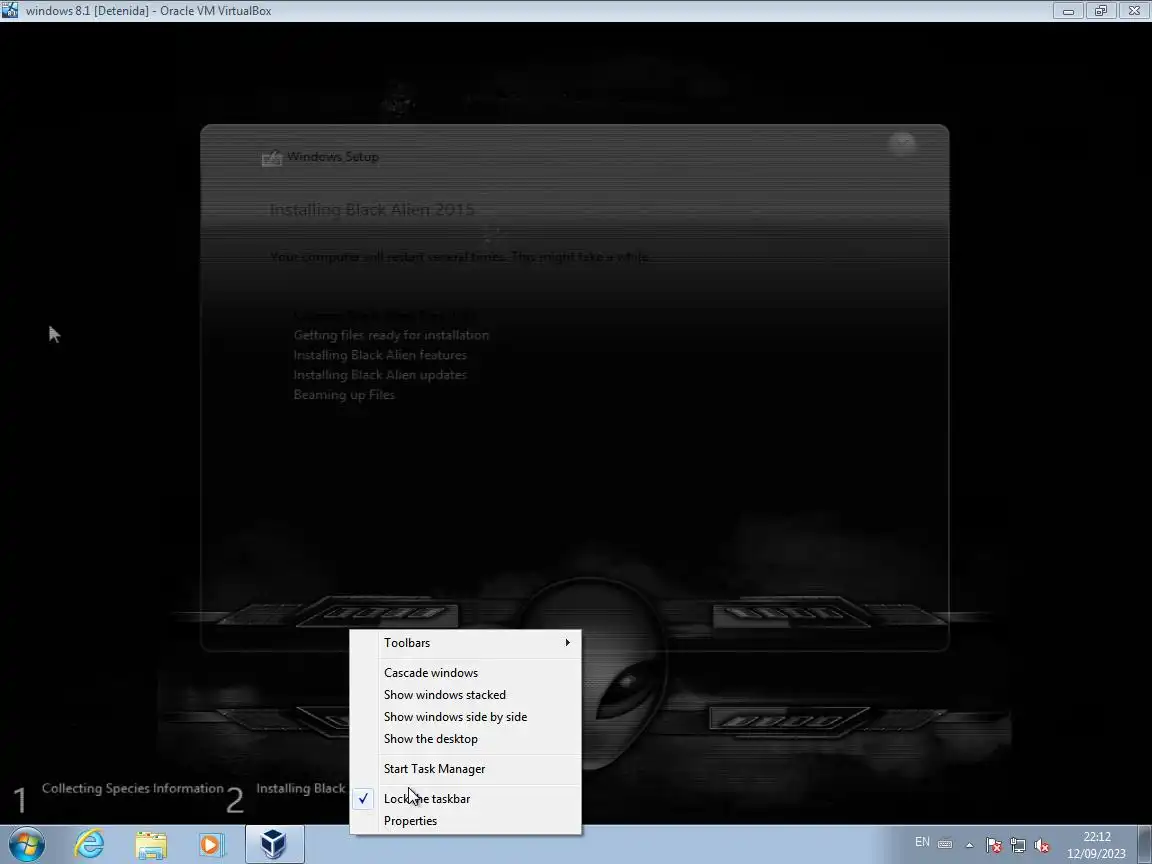This screenshot has width=1152, height=864.
Task: Click 'Collecting Species Information' step label
Action: 132,788
